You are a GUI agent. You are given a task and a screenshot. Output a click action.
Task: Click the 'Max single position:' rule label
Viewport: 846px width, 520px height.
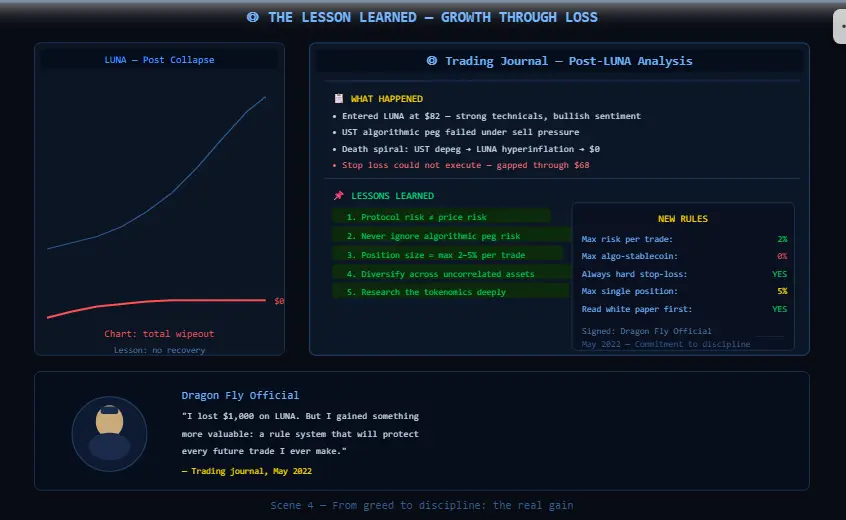pos(629,291)
